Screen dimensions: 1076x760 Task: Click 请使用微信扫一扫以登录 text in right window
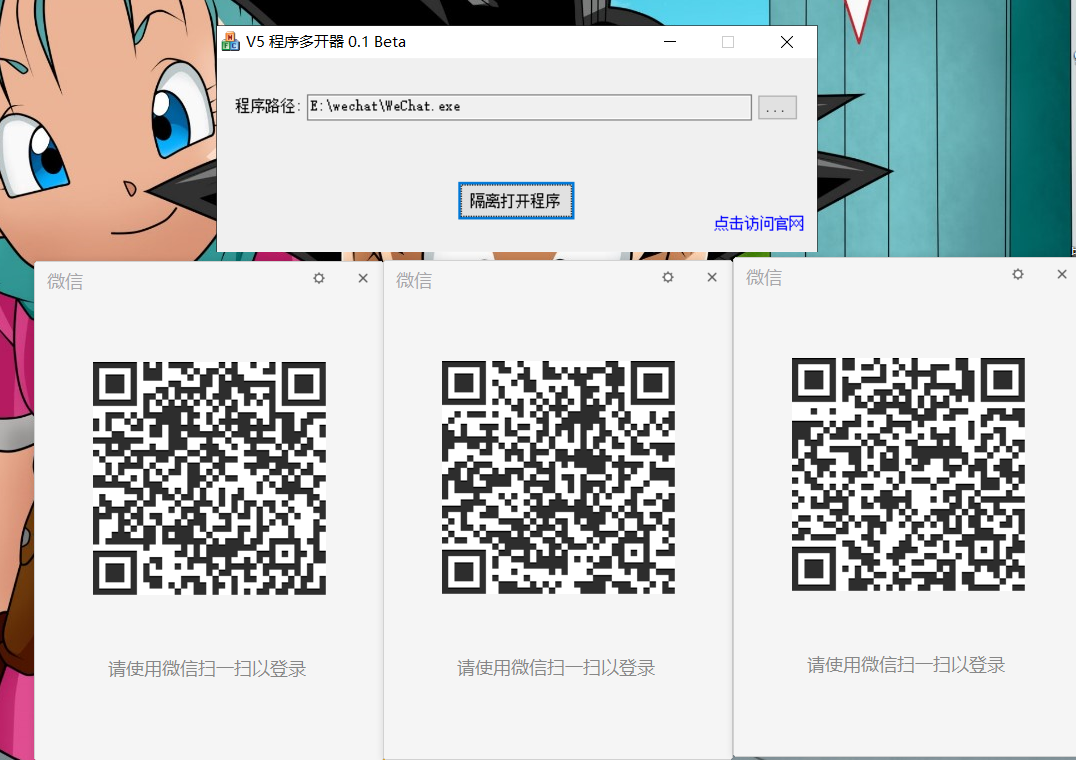tap(906, 665)
